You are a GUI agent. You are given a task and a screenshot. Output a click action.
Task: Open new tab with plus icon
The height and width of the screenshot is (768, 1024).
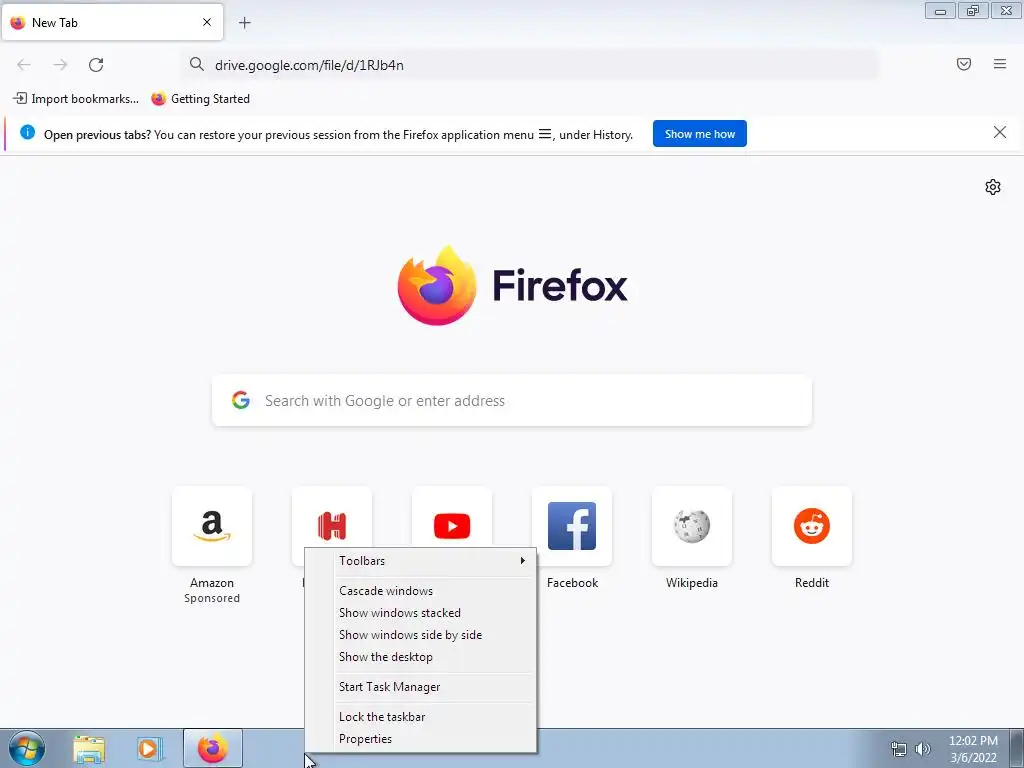click(x=244, y=23)
